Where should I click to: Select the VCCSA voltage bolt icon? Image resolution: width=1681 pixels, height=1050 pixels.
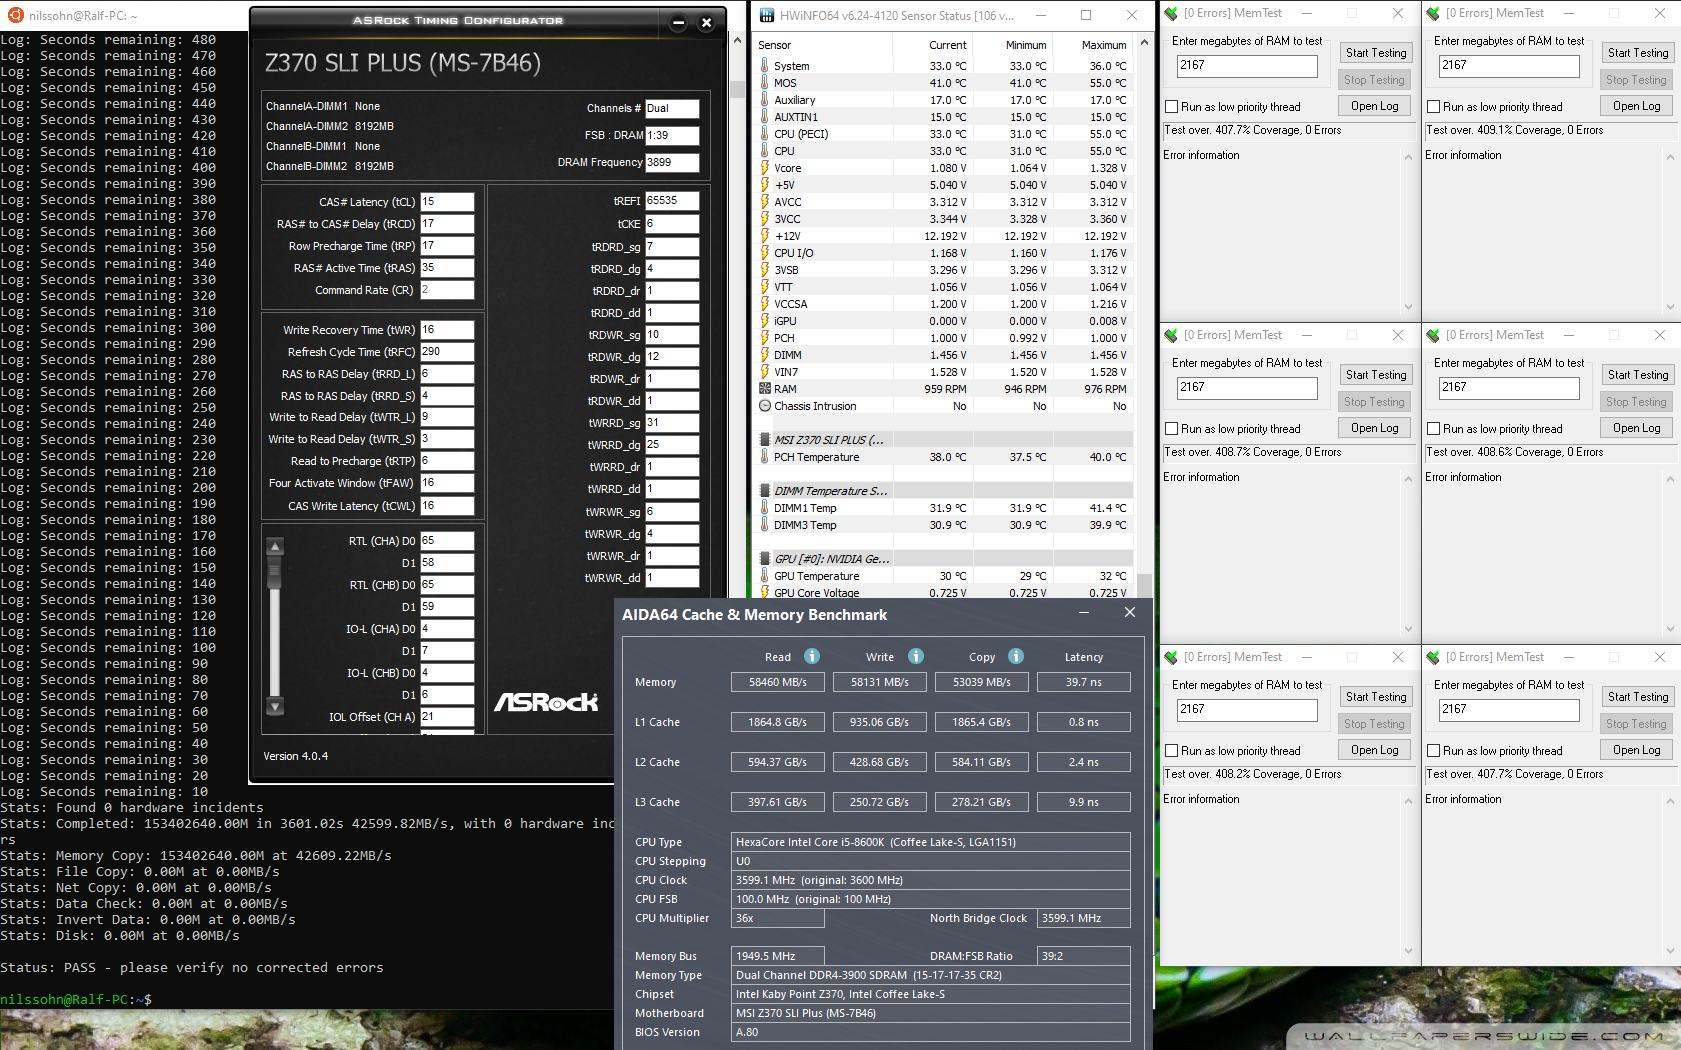pos(765,304)
